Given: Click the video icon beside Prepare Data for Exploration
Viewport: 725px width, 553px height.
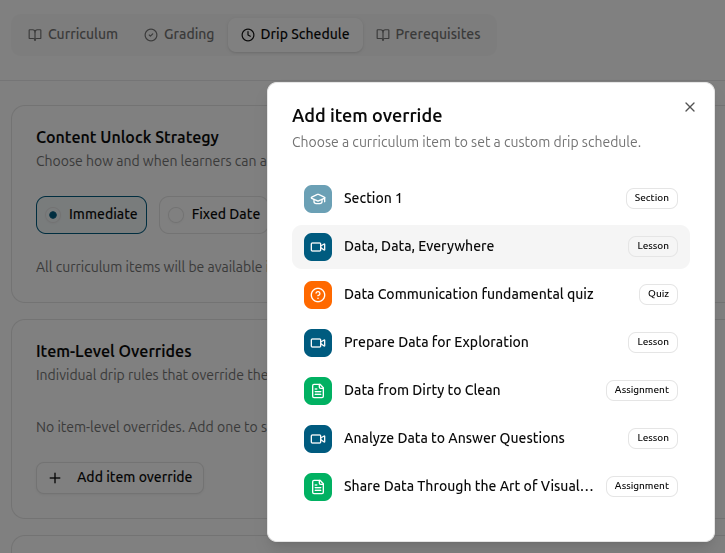Looking at the screenshot, I should [318, 343].
